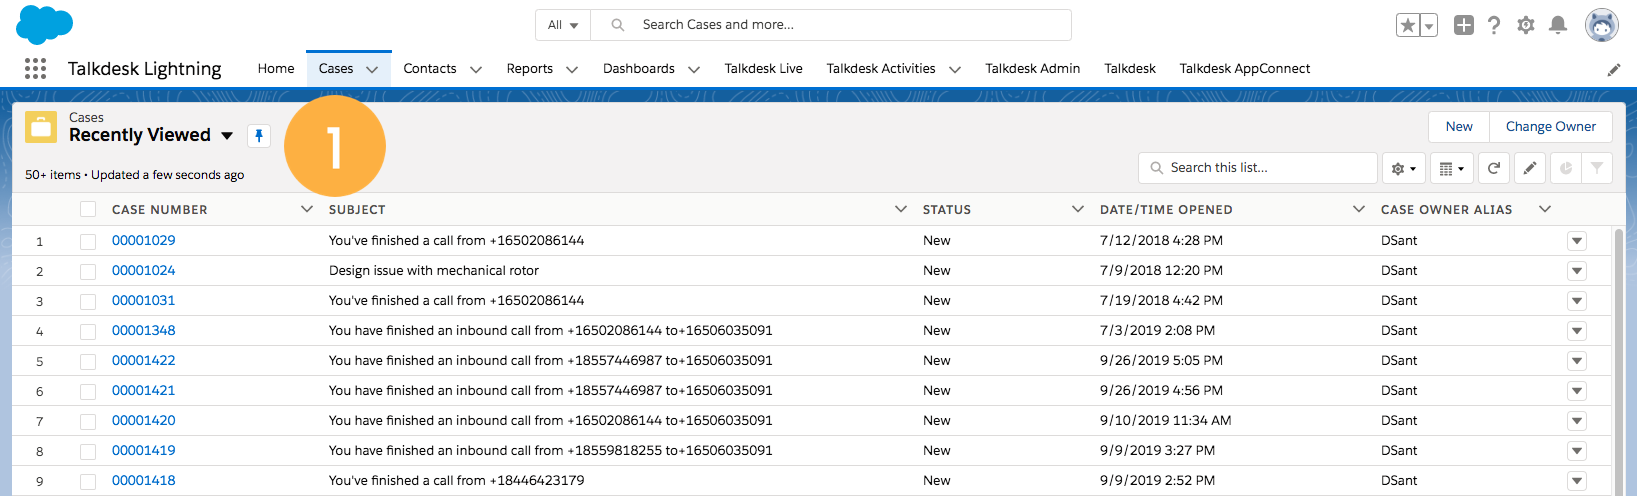The width and height of the screenshot is (1637, 496).
Task: Open the favorites list dropdown arrow
Action: tap(1429, 25)
